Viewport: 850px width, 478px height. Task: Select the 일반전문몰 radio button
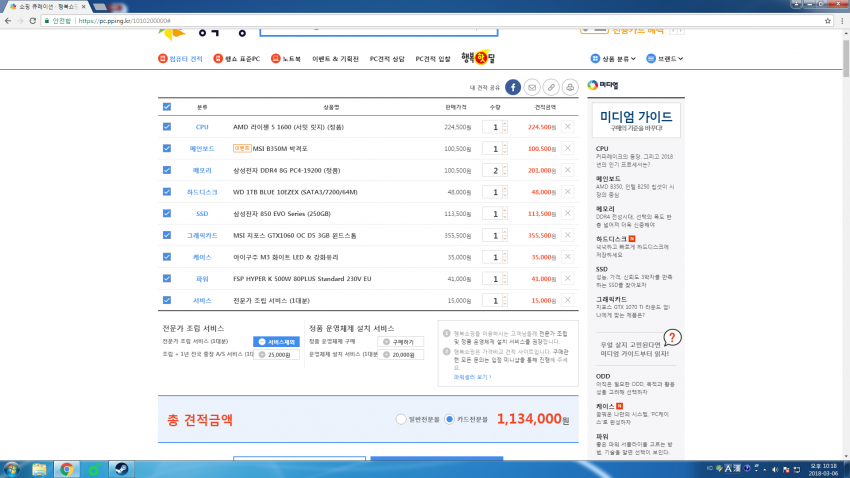coord(401,419)
